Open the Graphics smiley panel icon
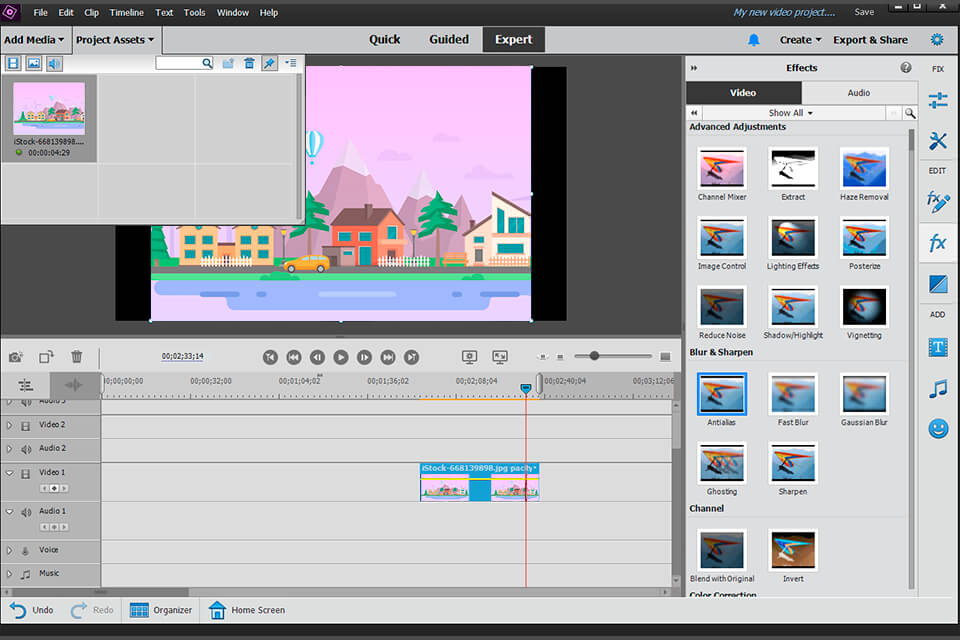 (938, 428)
